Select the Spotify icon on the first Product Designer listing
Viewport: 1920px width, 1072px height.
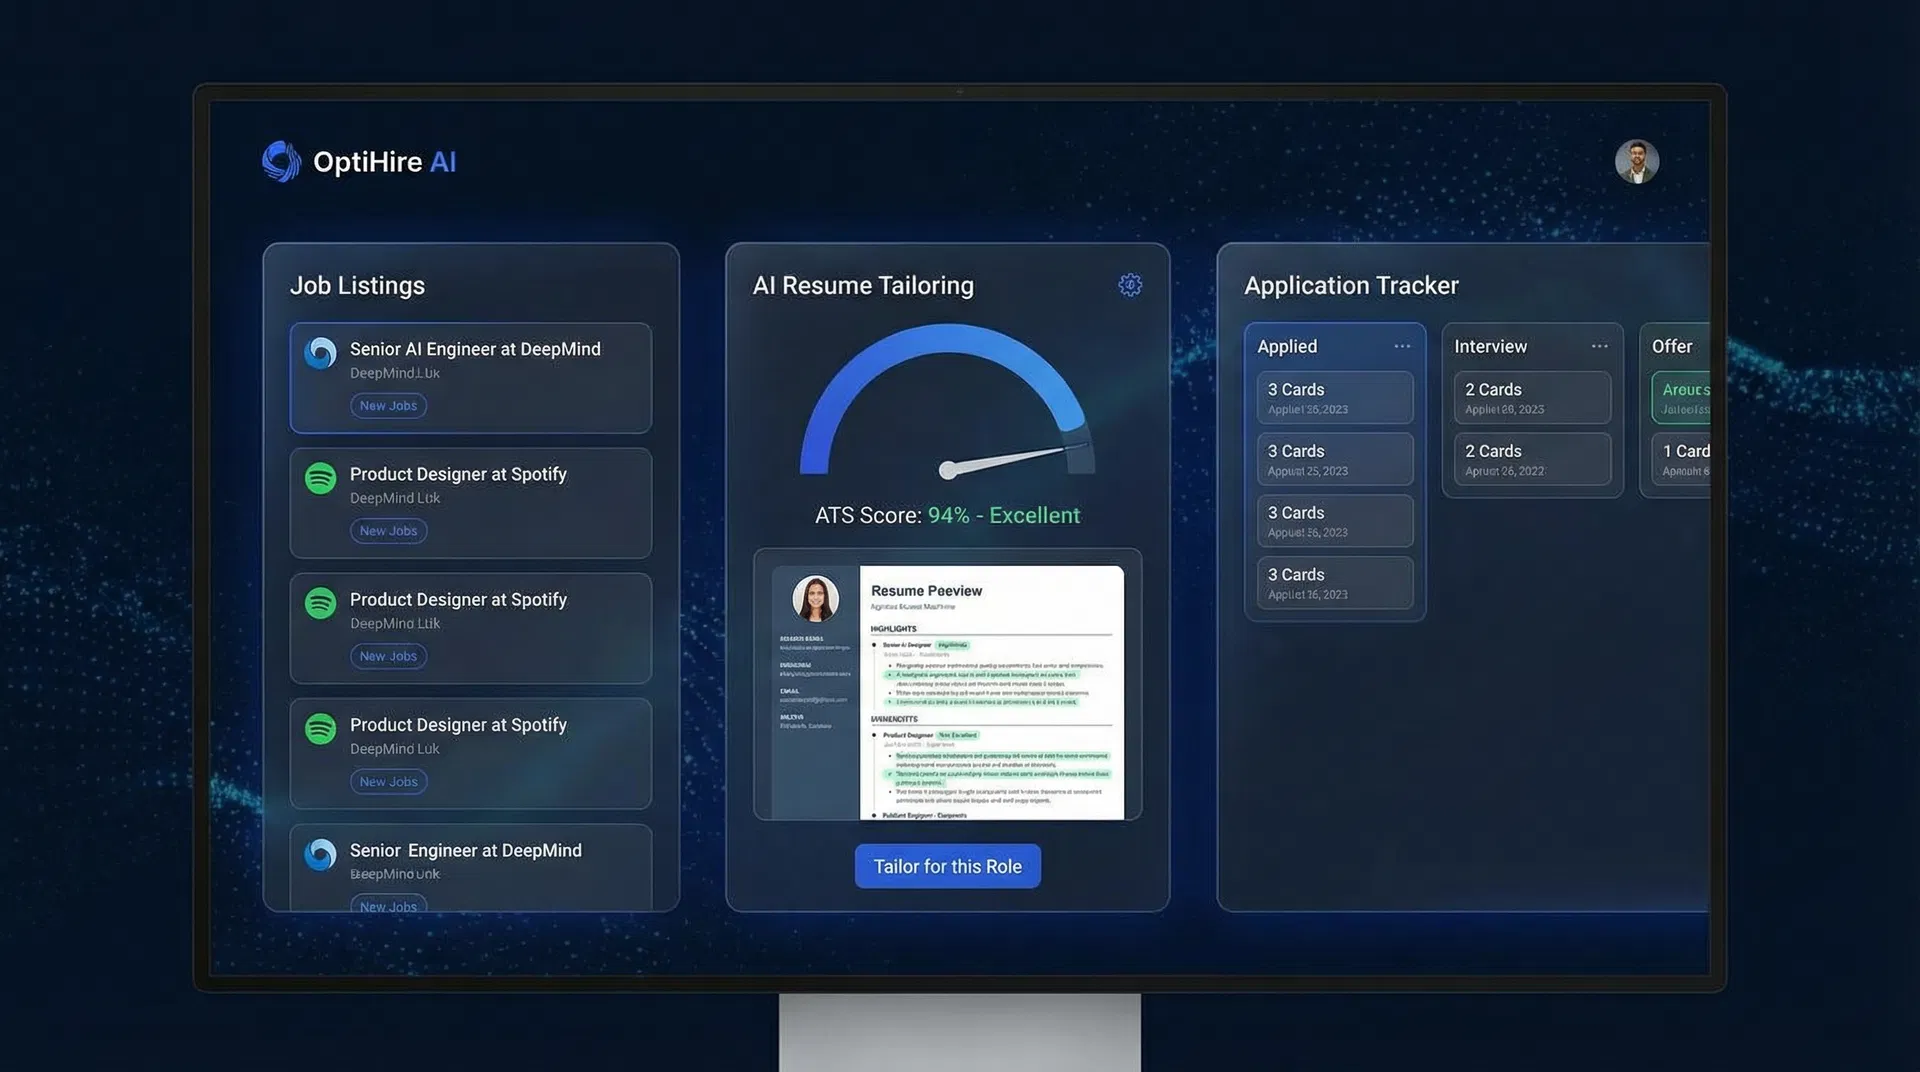click(x=320, y=478)
